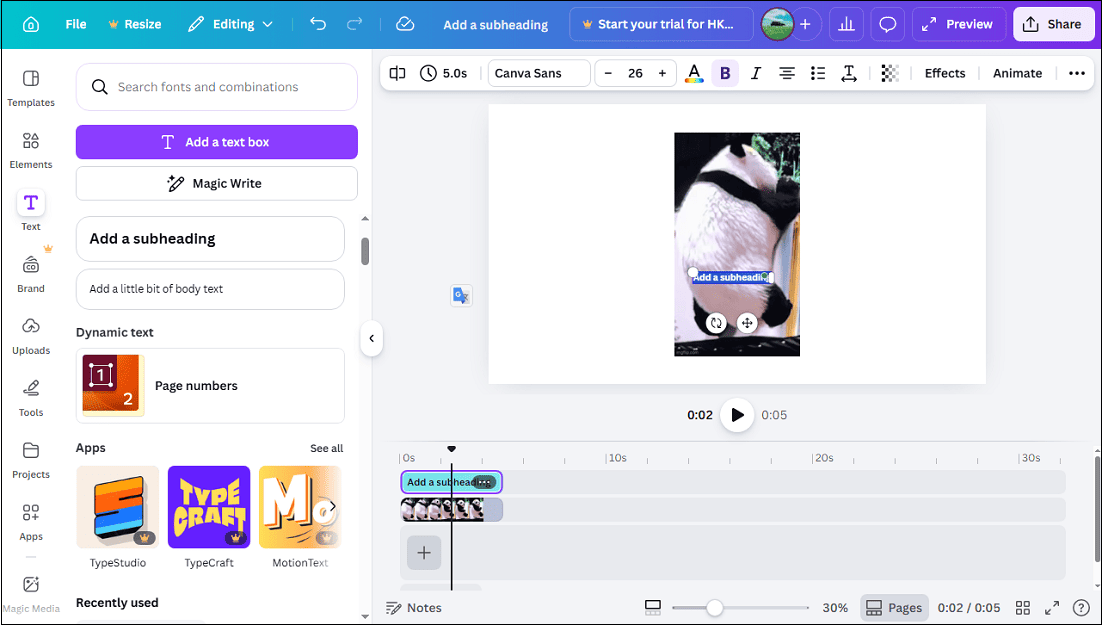Open the toolbar overflow (...) menu
This screenshot has height=625, width=1102.
1077,72
